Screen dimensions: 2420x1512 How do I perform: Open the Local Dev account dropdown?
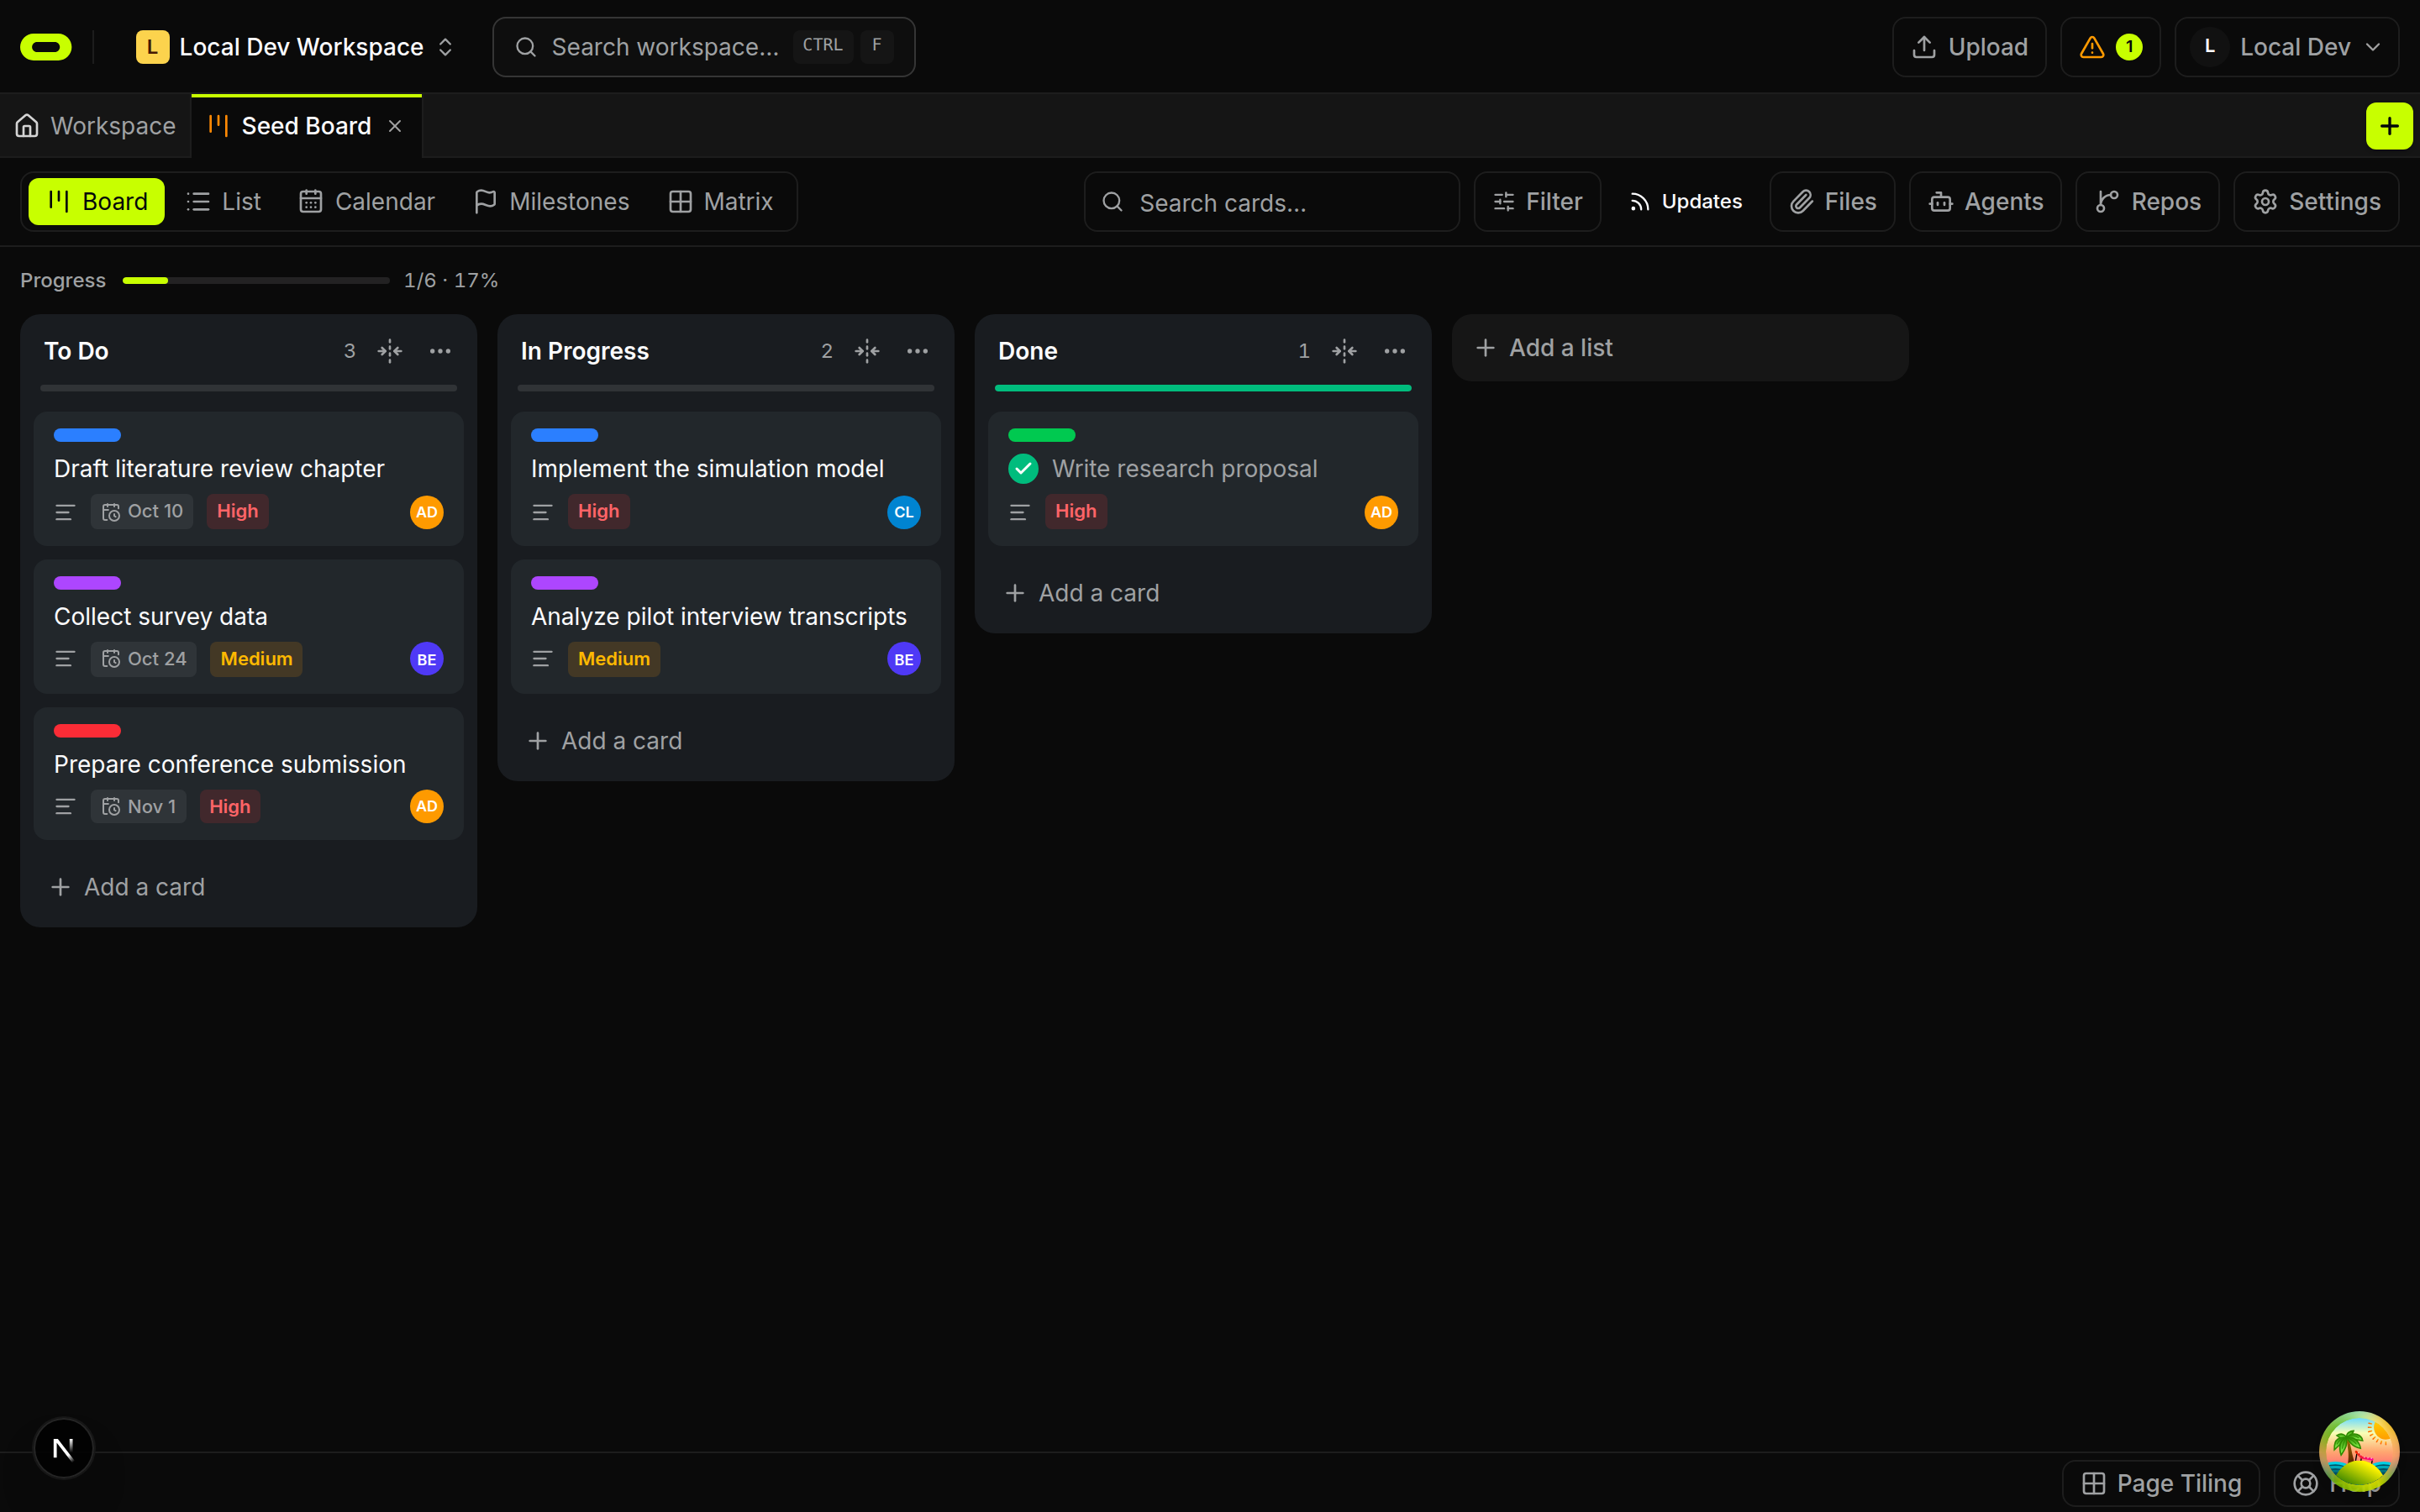(2286, 47)
